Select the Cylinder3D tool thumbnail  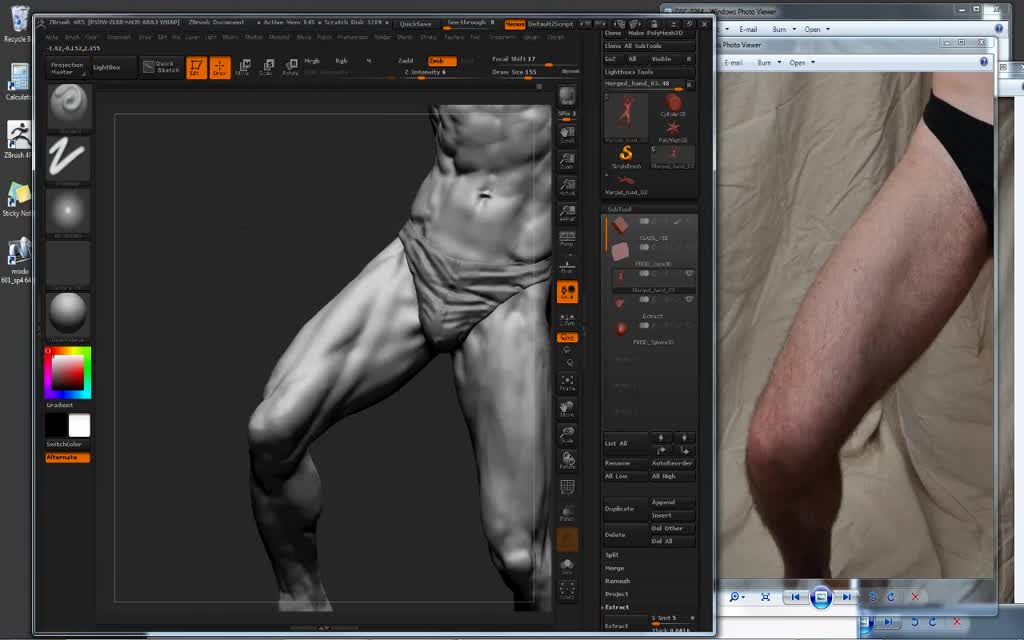coord(673,104)
